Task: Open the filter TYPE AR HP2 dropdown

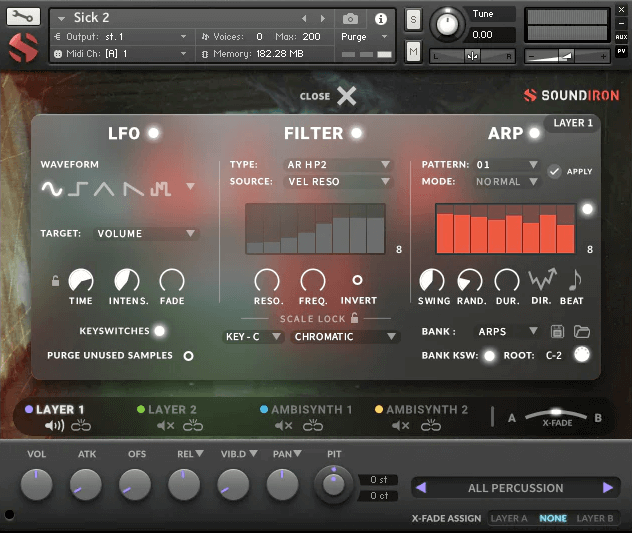Action: [339, 164]
